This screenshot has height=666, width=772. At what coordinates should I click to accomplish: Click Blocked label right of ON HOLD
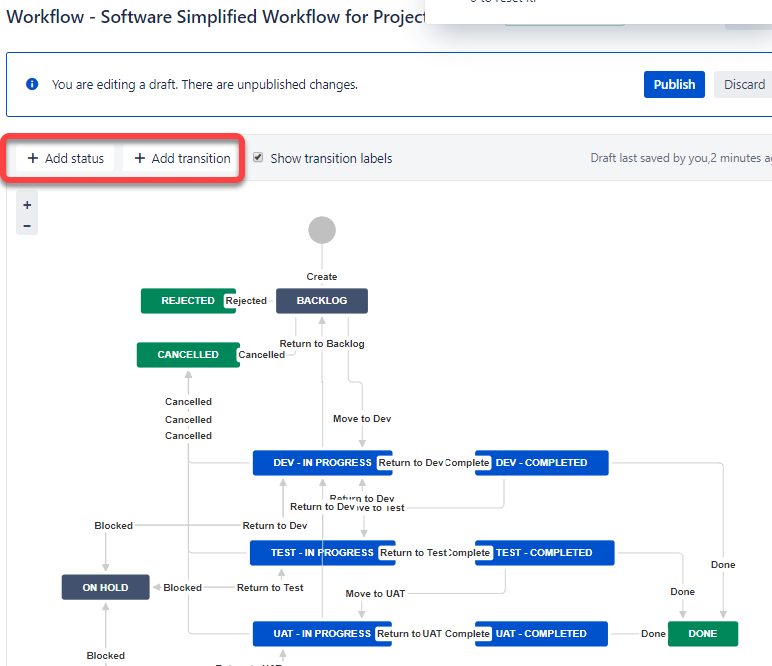183,587
